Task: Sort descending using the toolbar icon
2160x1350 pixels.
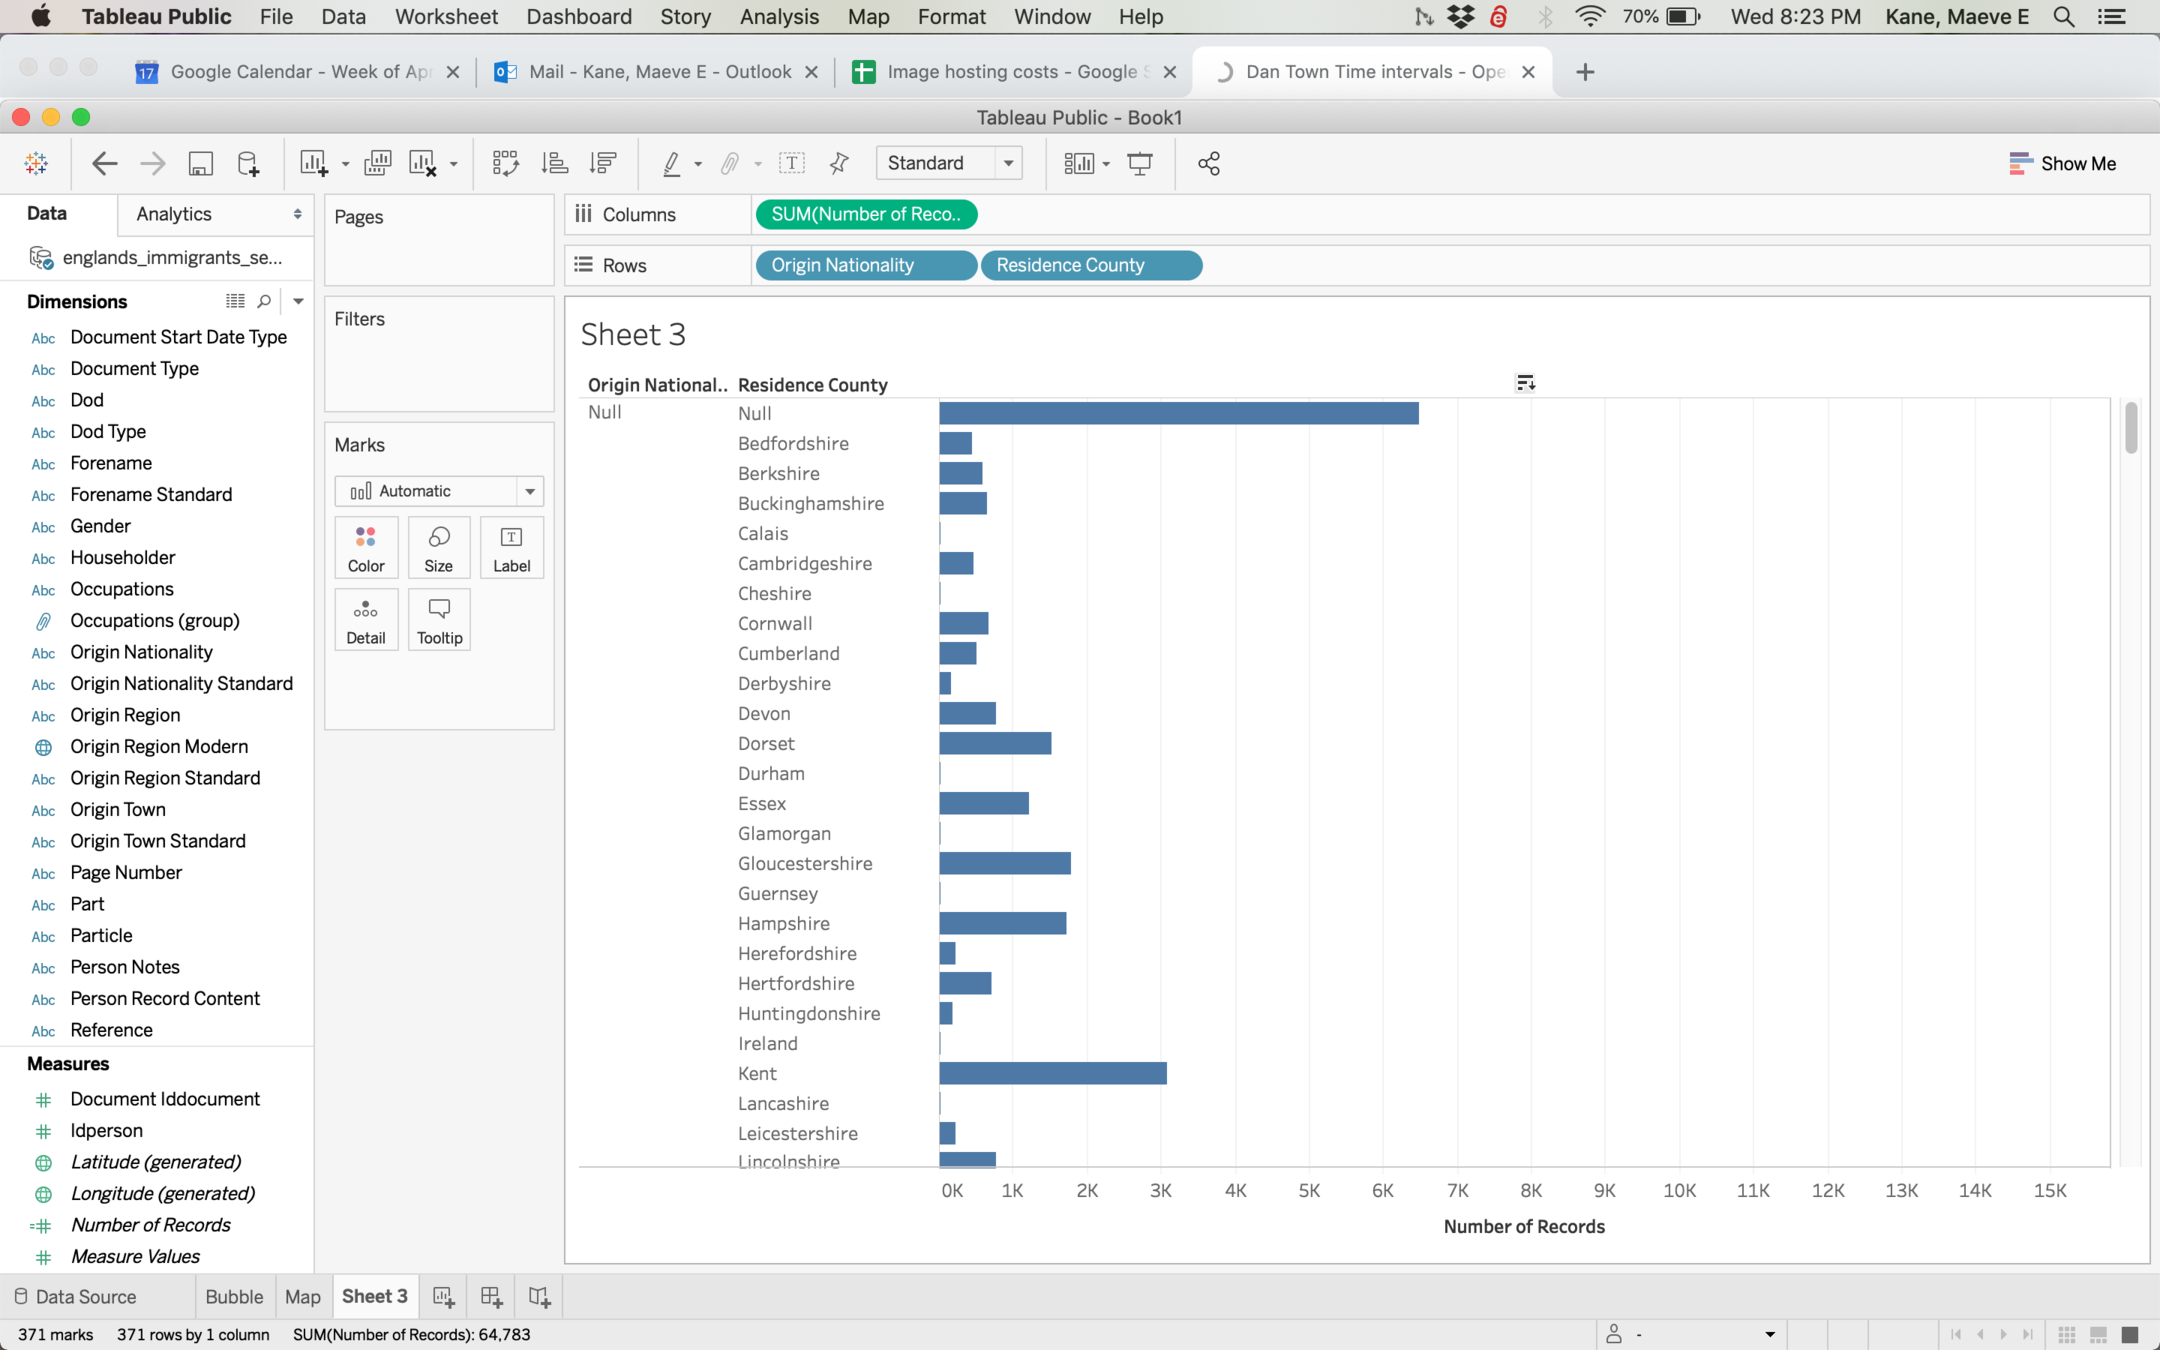Action: click(603, 163)
